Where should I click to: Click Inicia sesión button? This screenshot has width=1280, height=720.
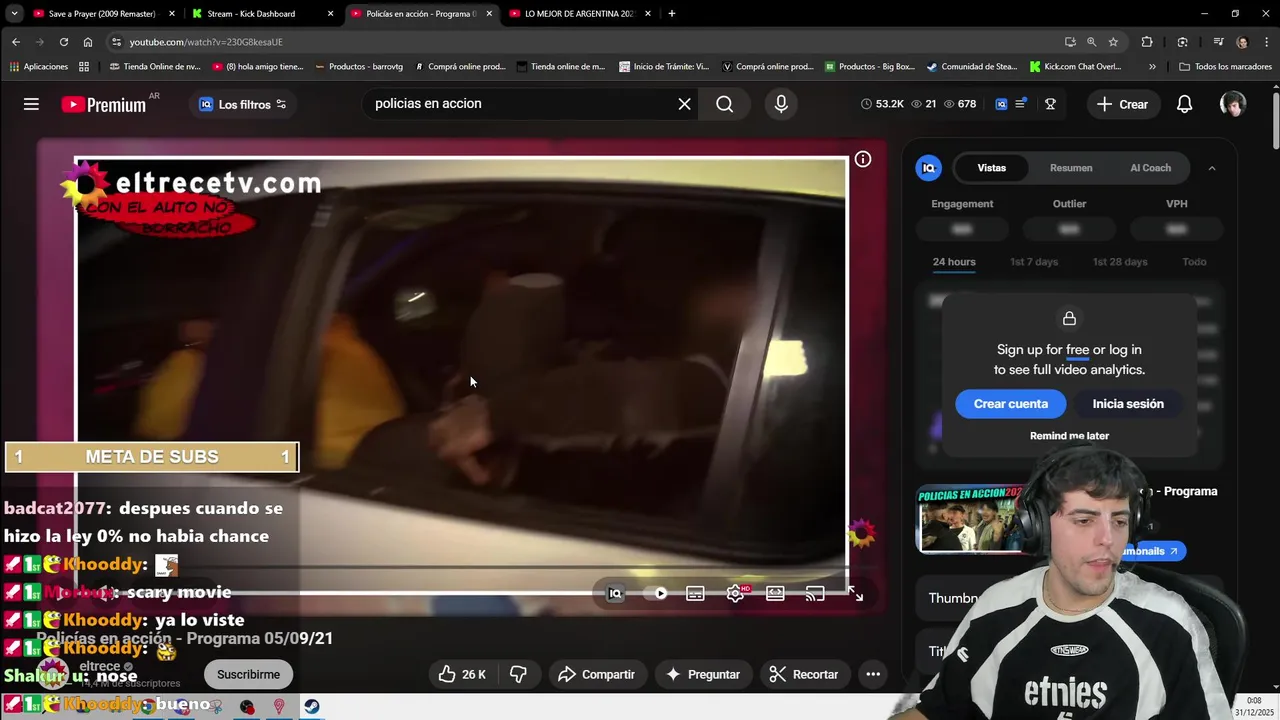tap(1128, 404)
